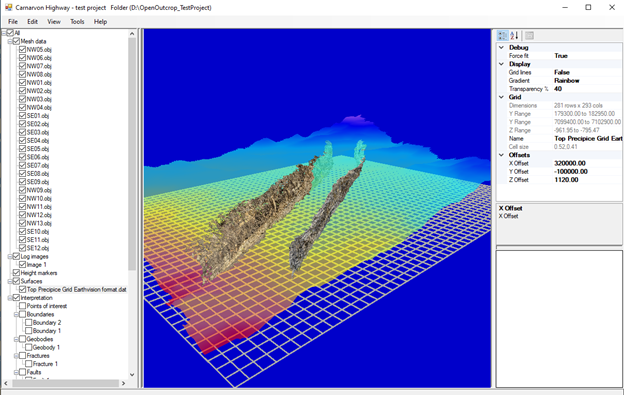Click the Alphabetical sort icon in property grid
The height and width of the screenshot is (395, 624).
[514, 36]
